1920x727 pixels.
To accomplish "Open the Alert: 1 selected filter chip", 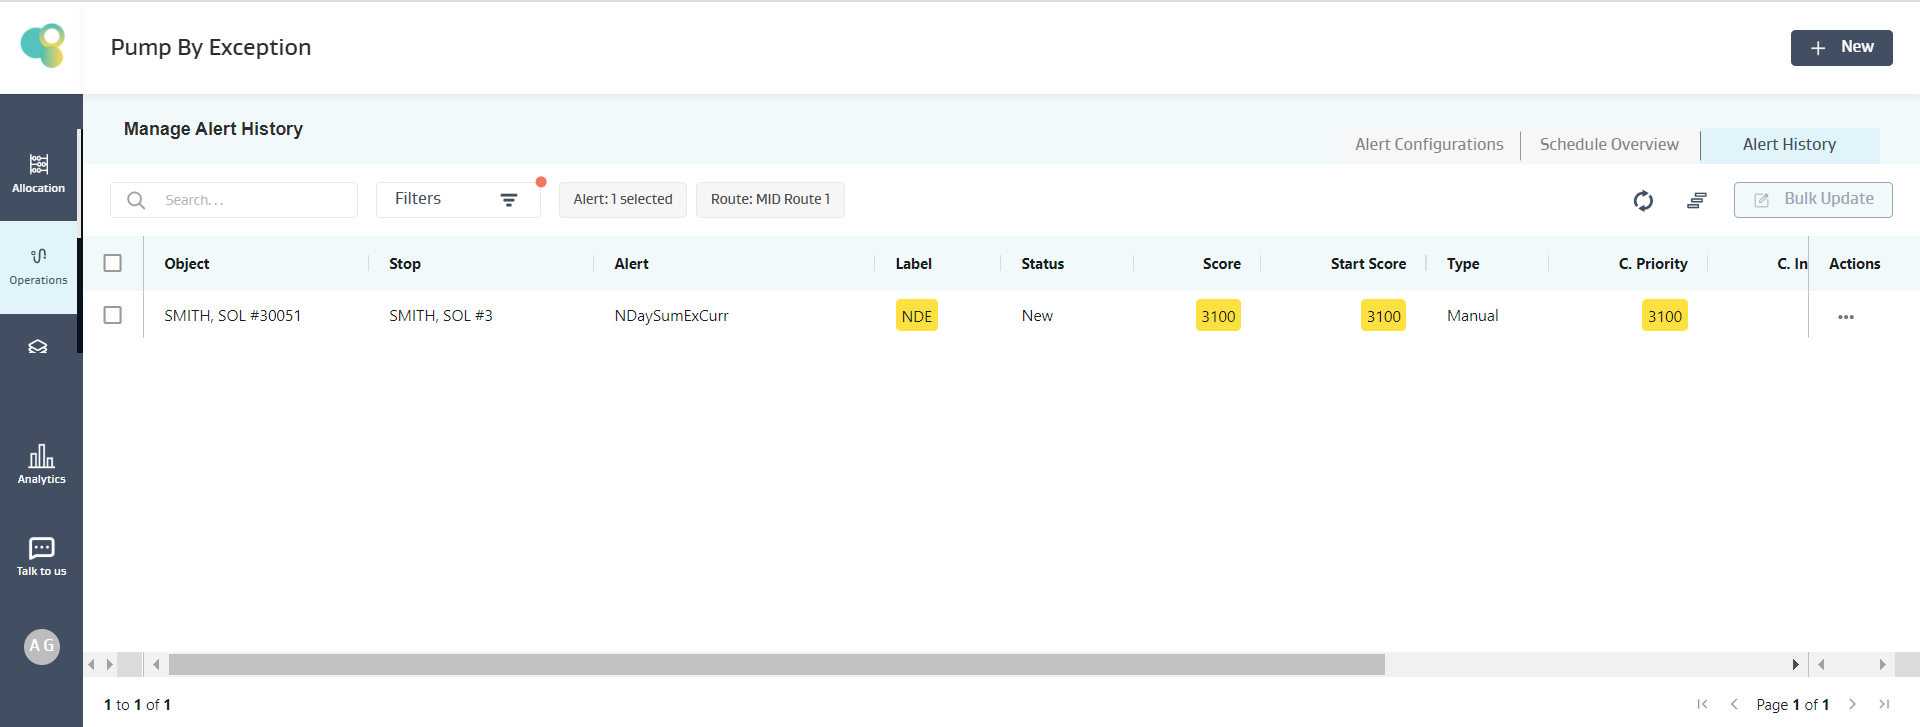I will point(622,199).
